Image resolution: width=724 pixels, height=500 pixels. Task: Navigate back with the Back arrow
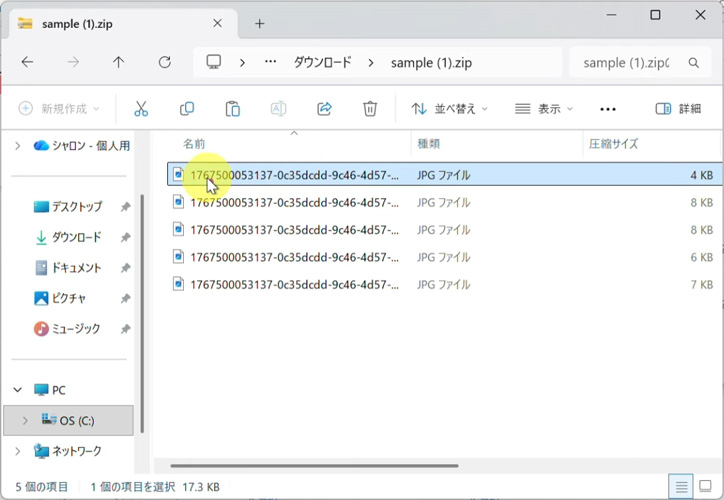[27, 62]
